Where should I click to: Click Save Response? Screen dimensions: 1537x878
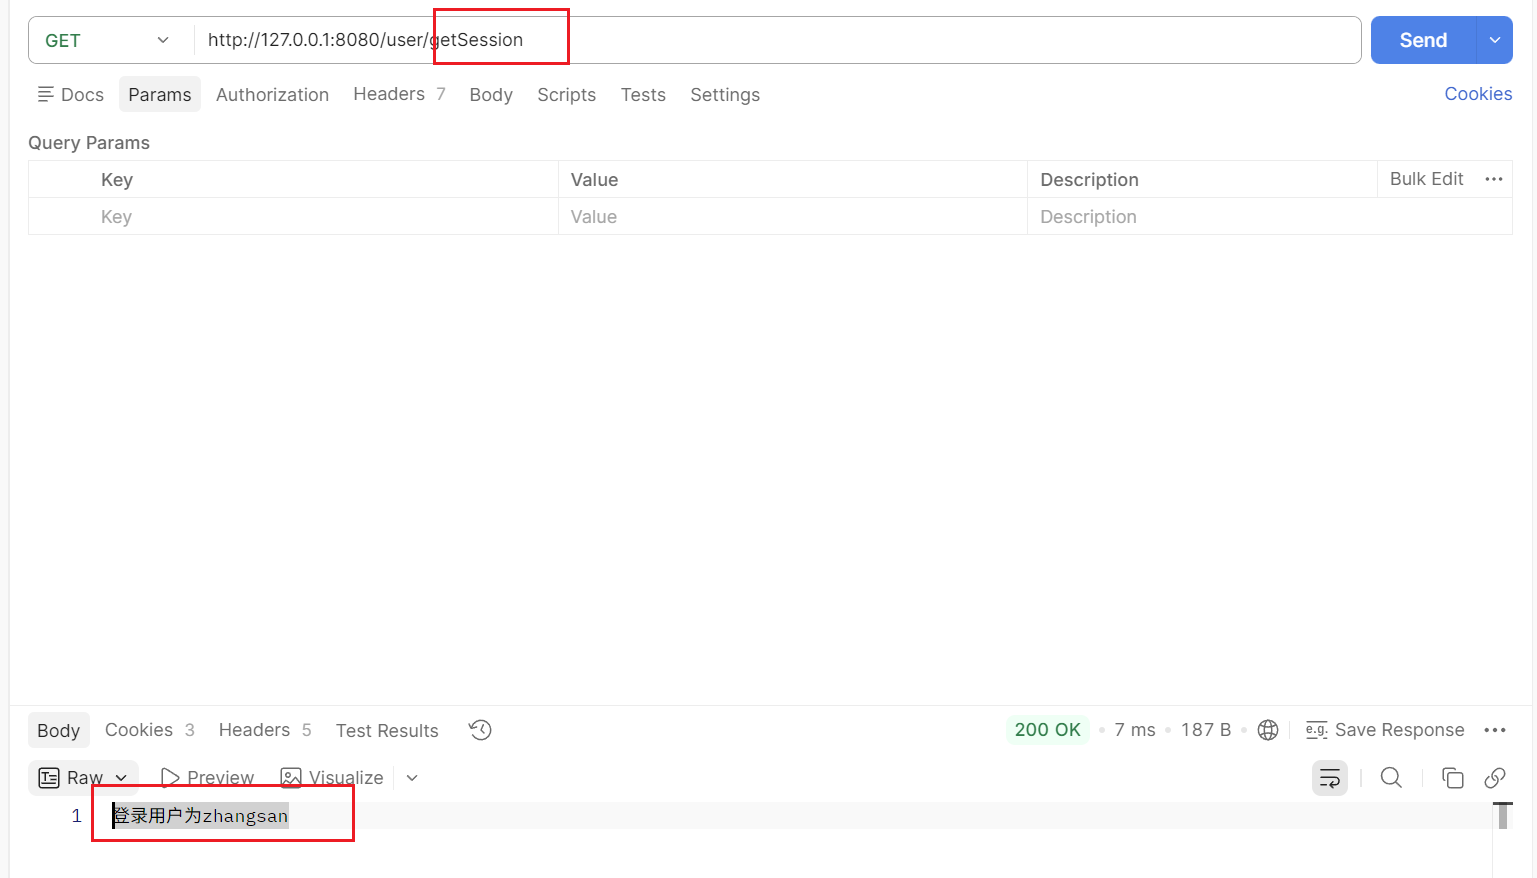1385,730
